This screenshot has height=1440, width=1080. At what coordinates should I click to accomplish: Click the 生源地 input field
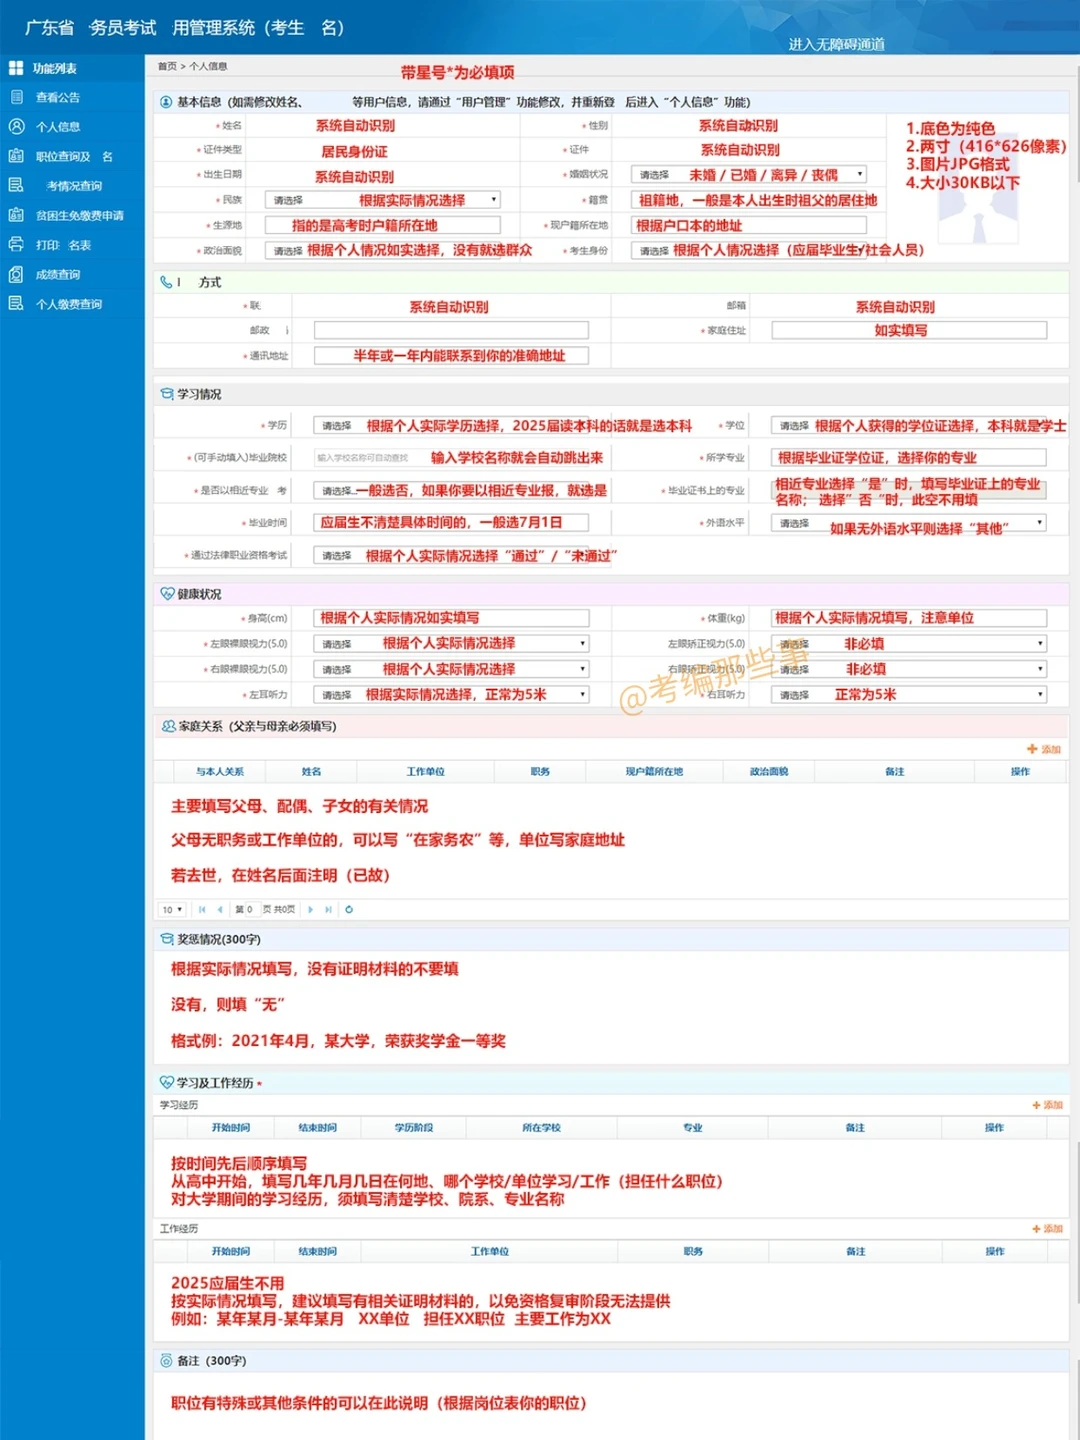coord(383,225)
